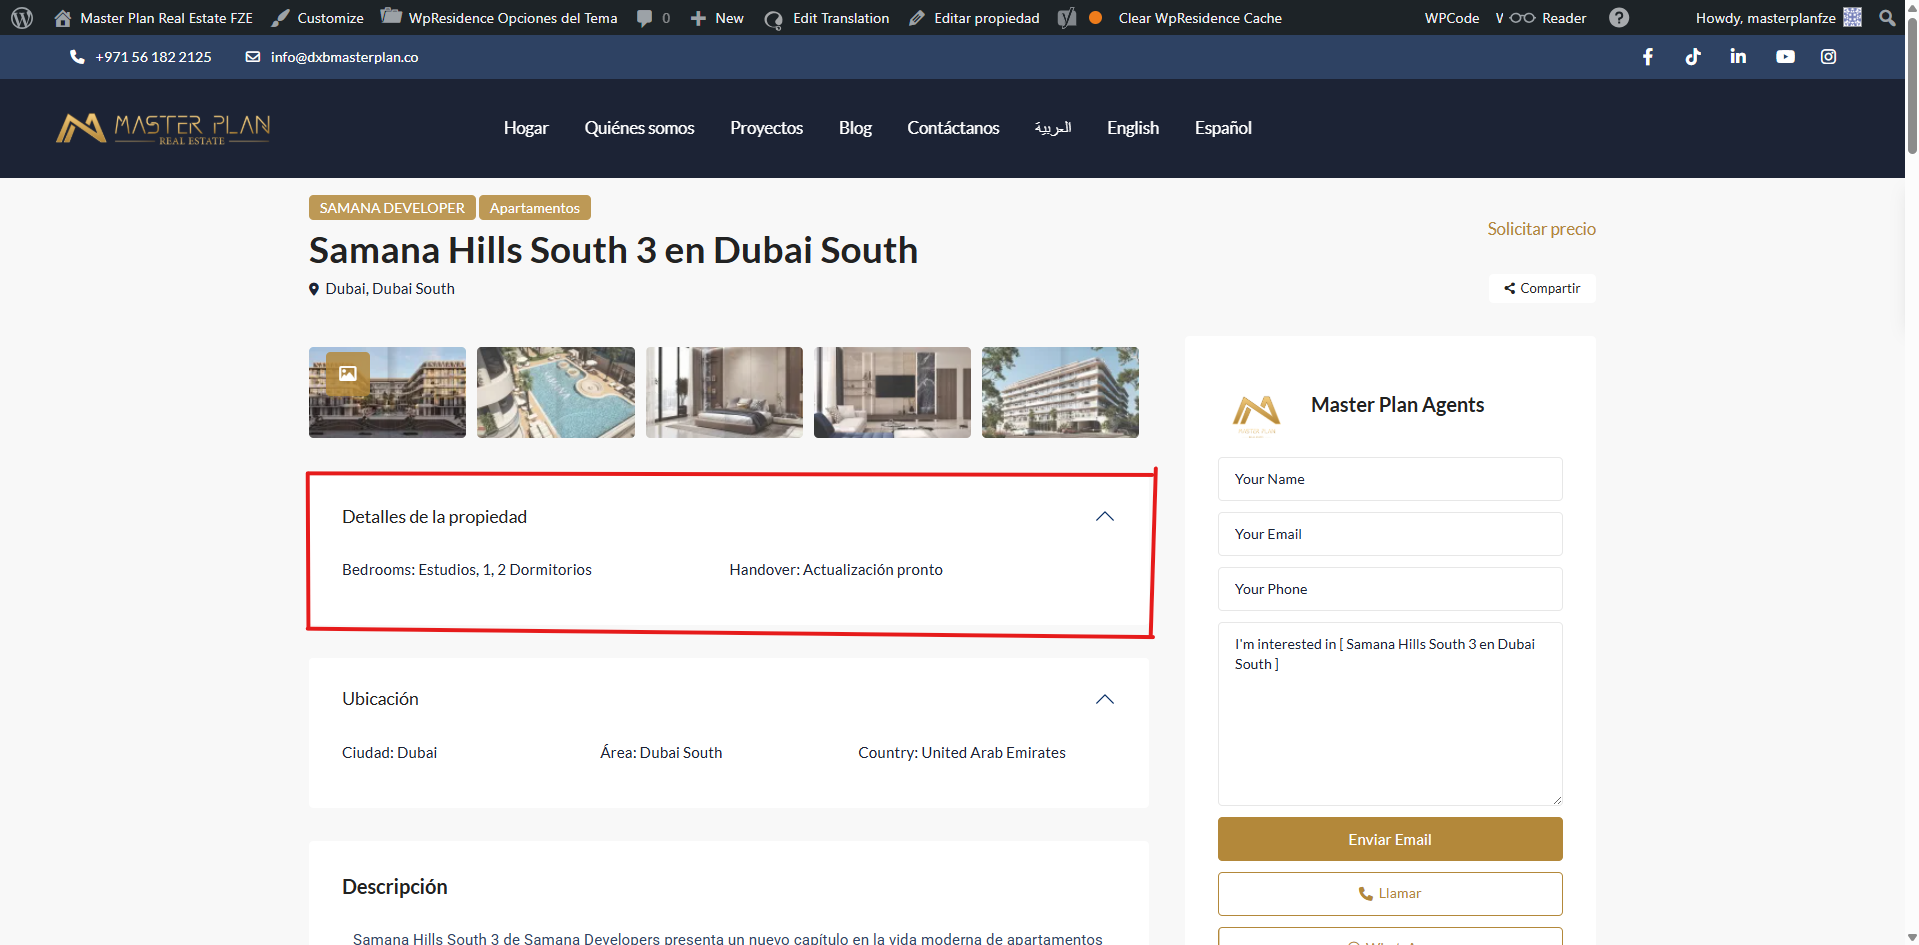Click the Solicitar precio link

(x=1541, y=229)
